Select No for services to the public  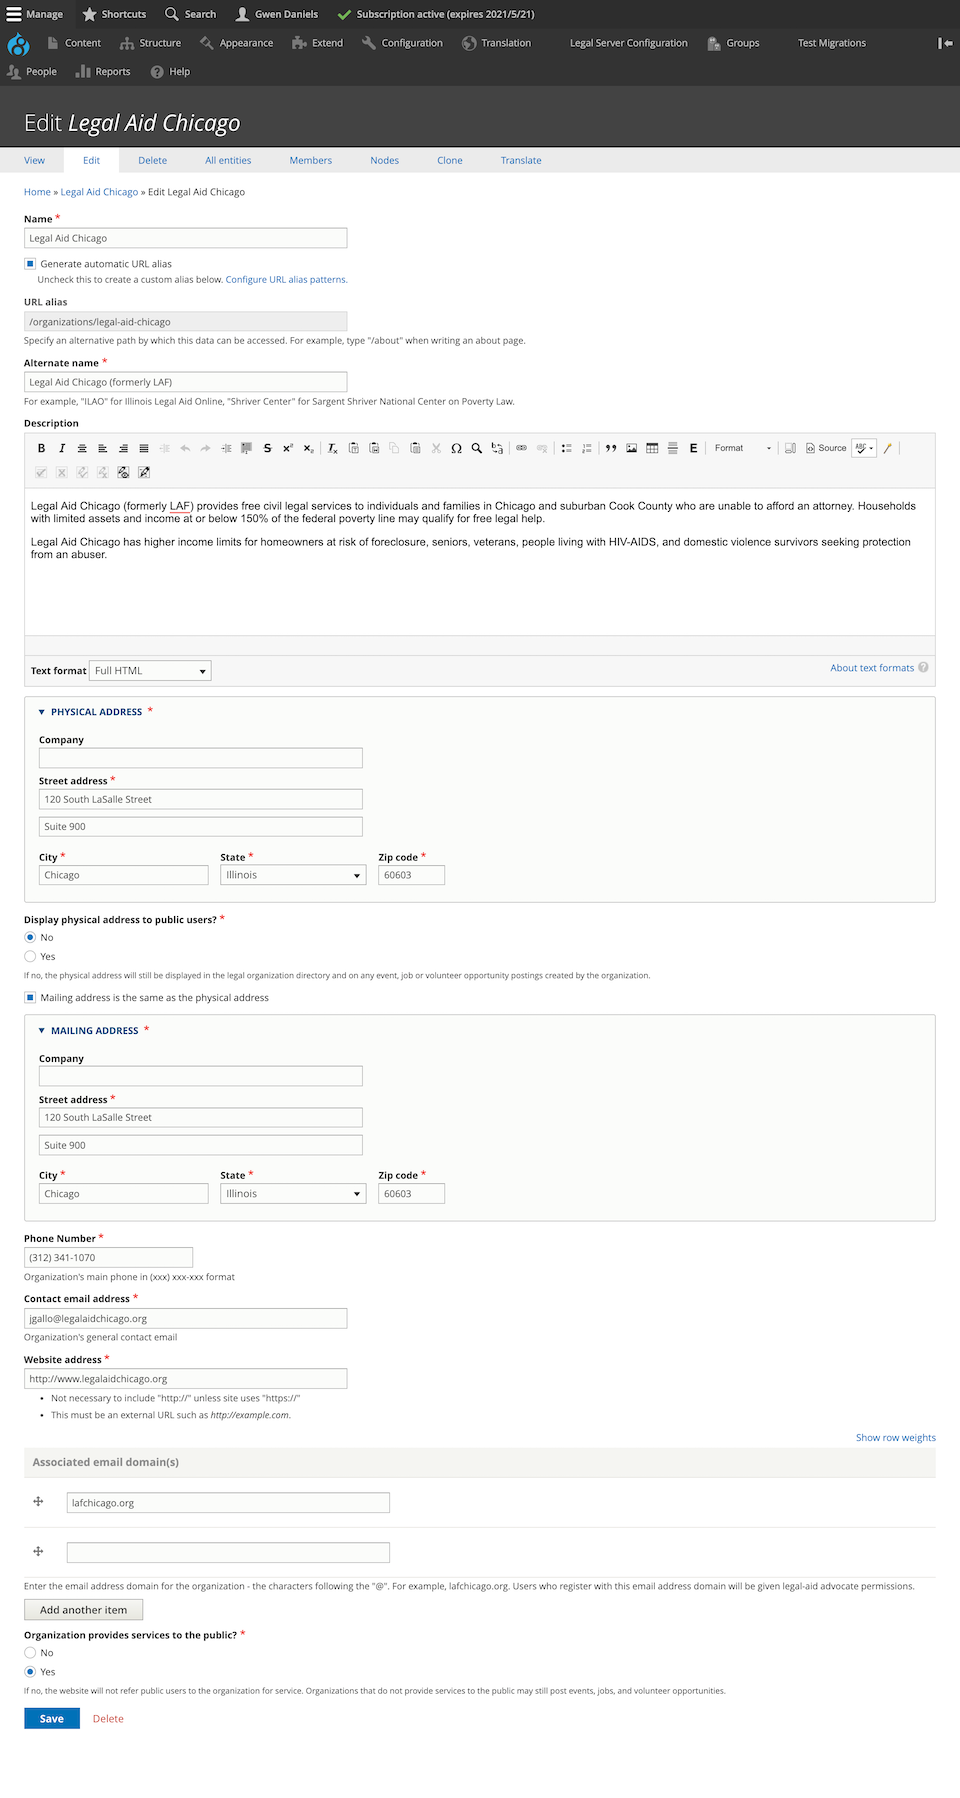30,1652
